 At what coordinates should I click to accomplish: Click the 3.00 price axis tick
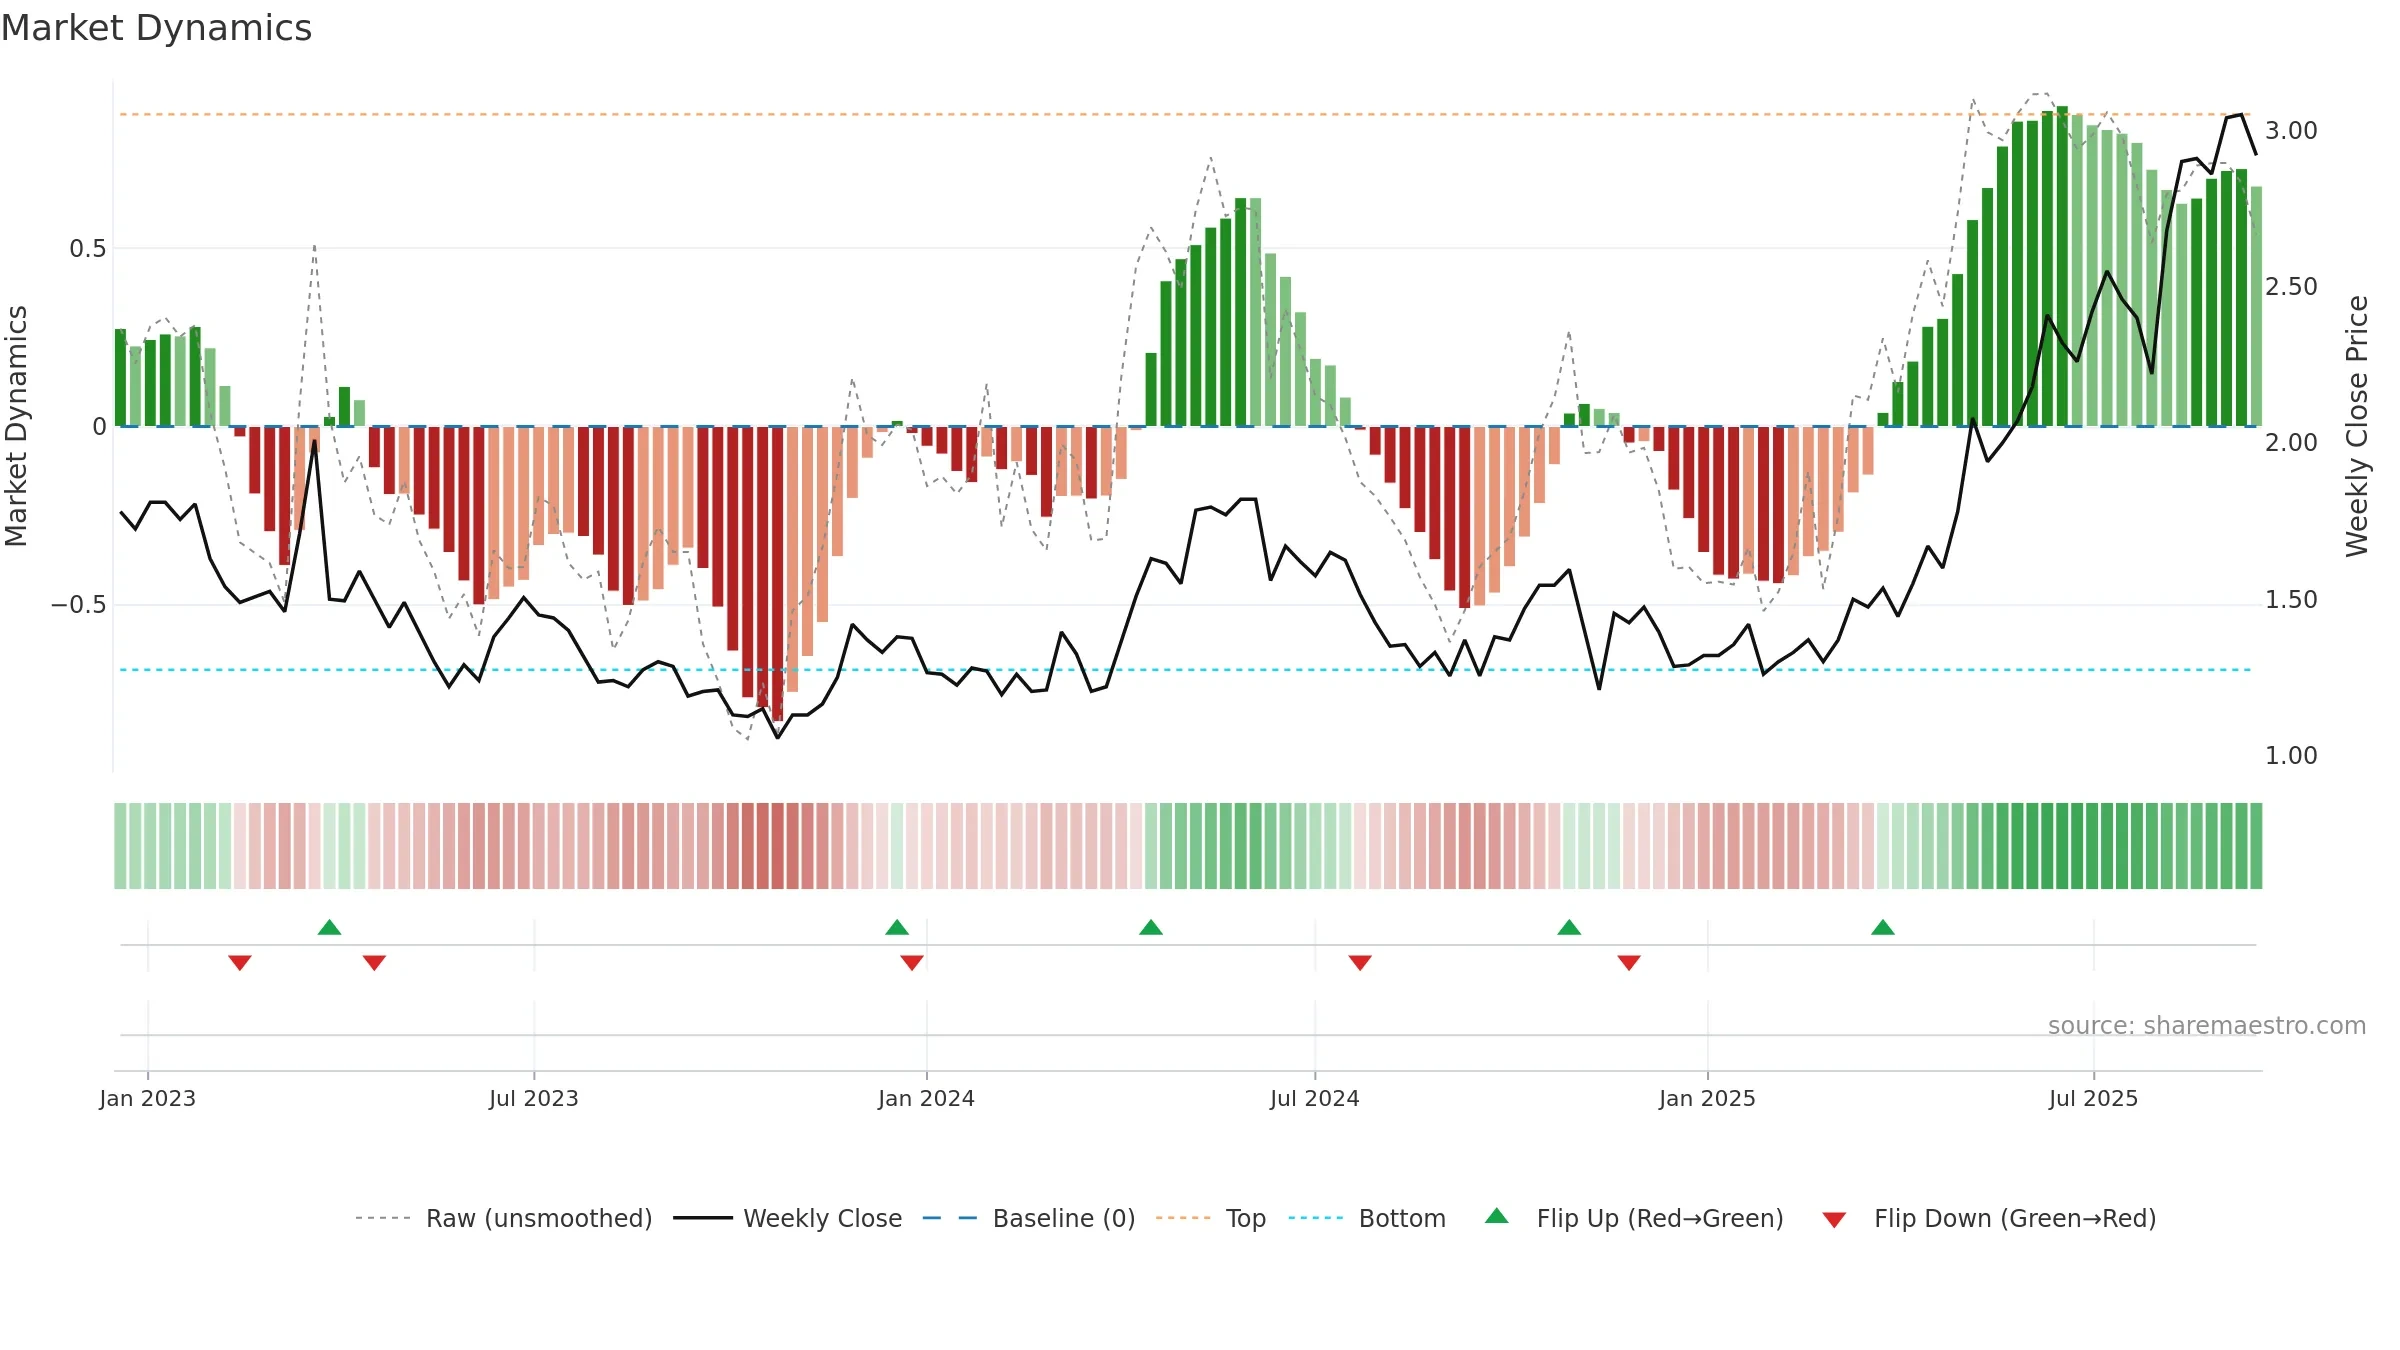pos(2291,131)
